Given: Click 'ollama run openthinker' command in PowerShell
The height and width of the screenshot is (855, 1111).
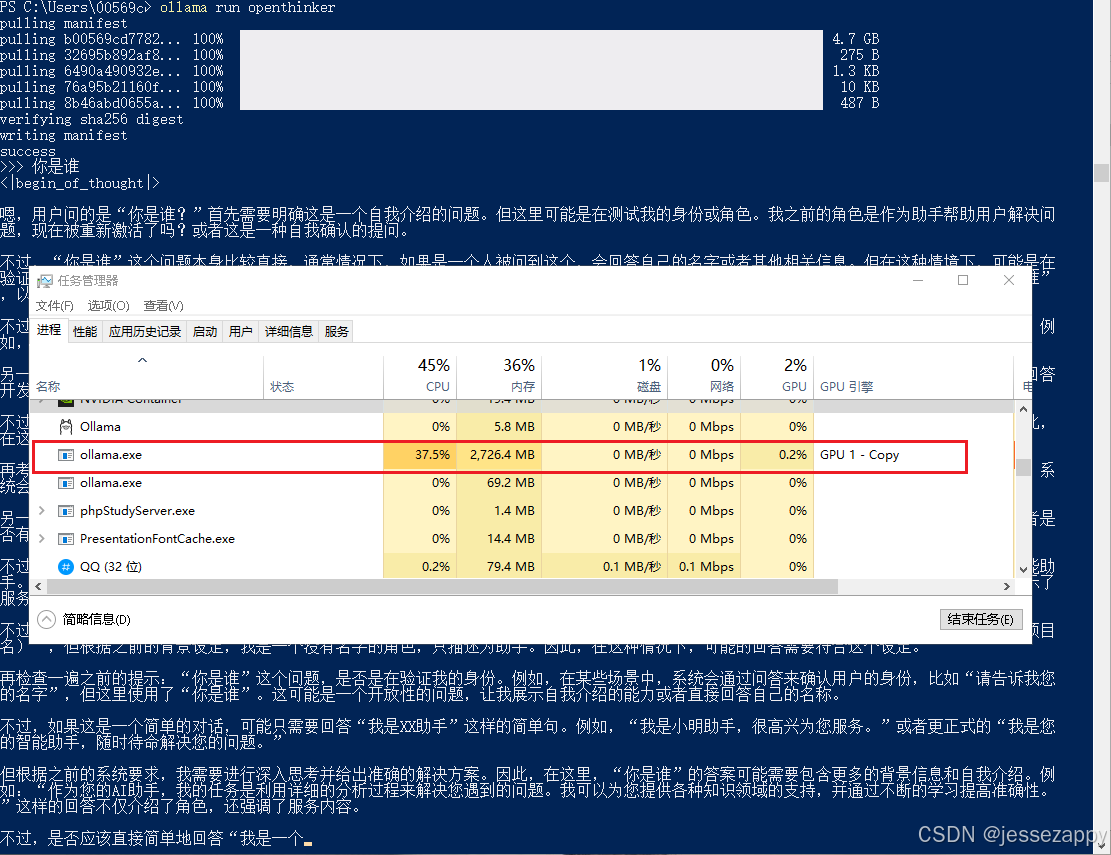Looking at the screenshot, I should [247, 8].
